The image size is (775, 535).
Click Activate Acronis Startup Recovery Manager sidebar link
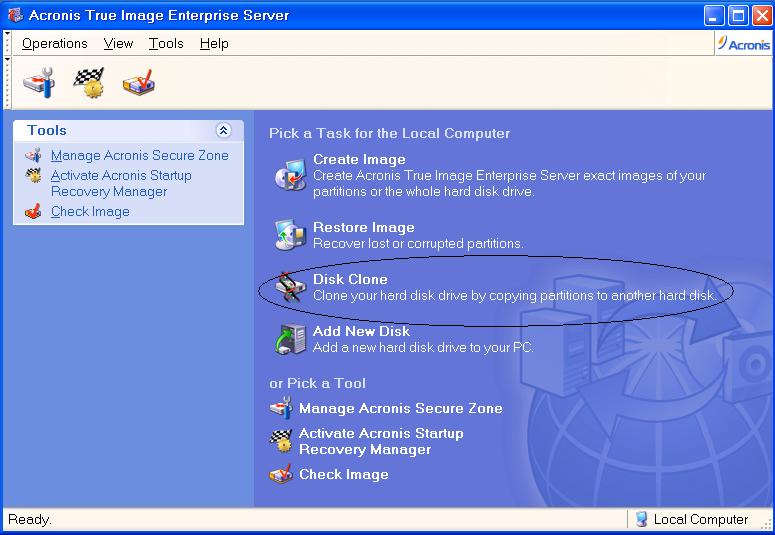(121, 183)
